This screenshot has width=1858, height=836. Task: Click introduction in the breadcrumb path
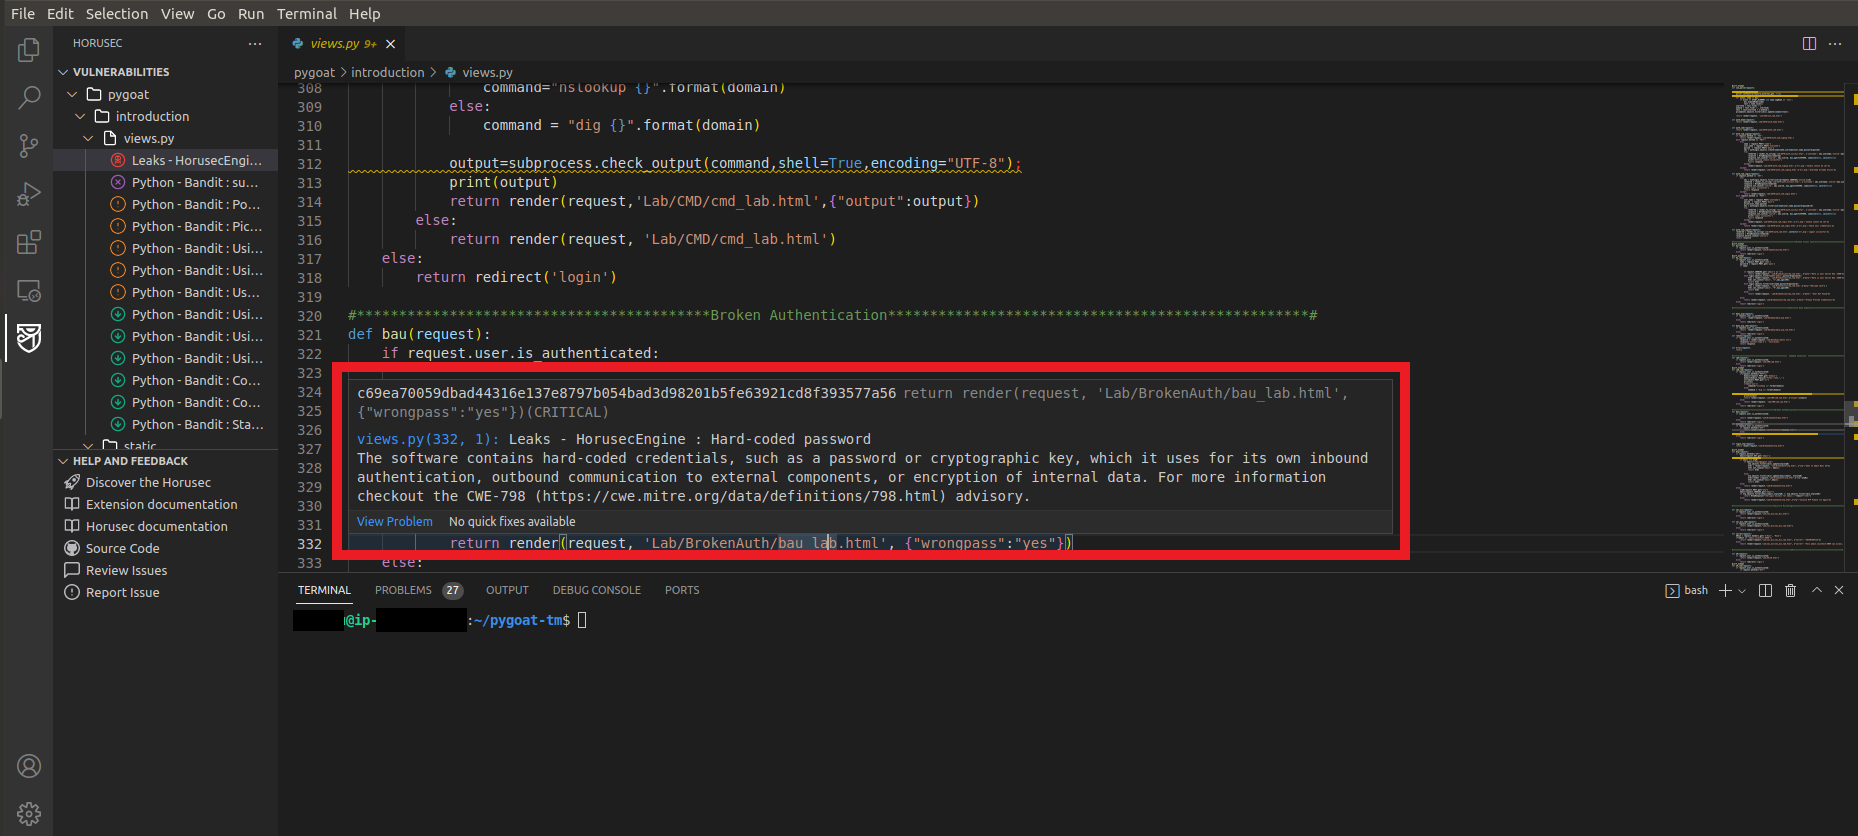click(387, 72)
